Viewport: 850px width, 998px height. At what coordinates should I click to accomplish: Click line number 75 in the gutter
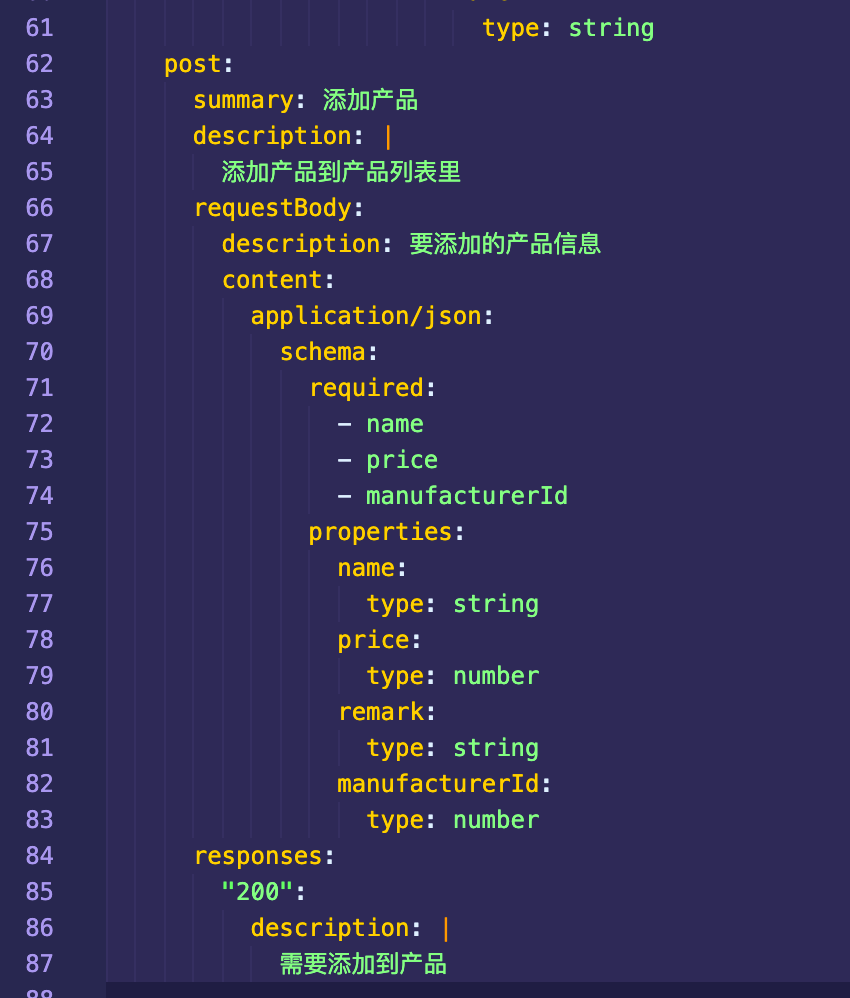point(39,532)
